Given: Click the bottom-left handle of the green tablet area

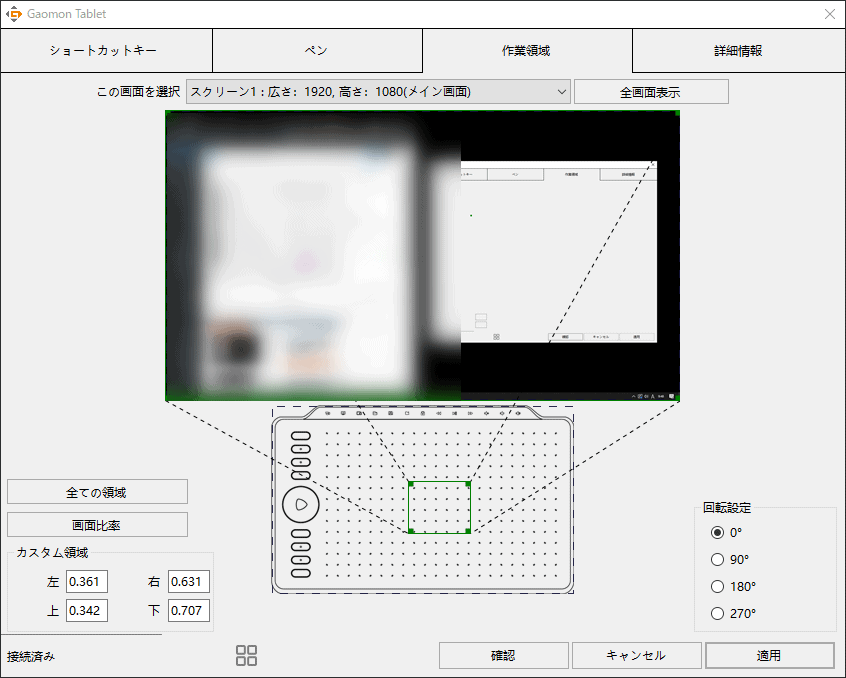Looking at the screenshot, I should (411, 531).
